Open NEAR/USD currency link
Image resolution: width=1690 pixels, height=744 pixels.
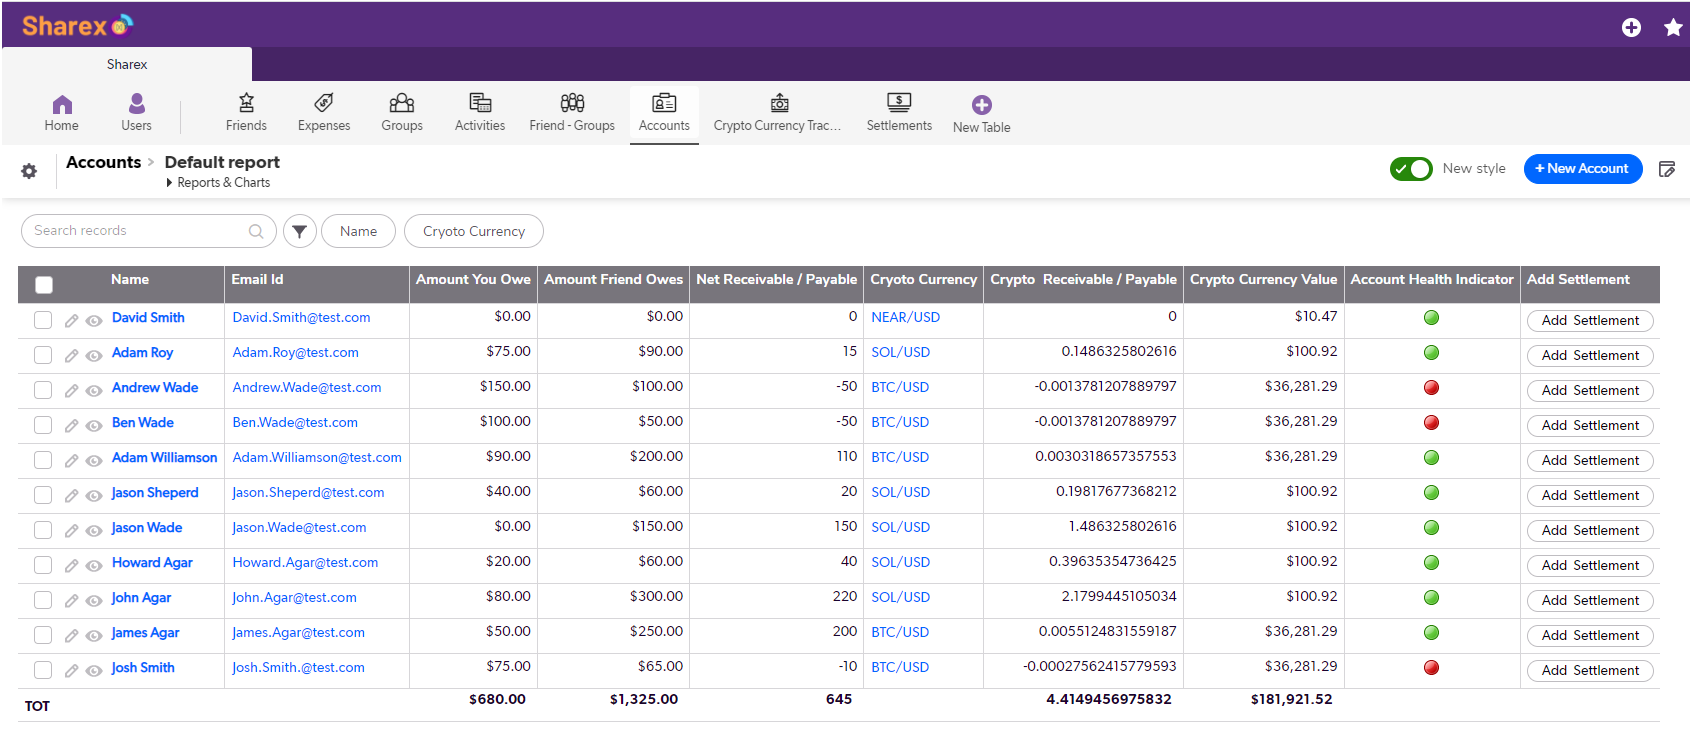905,317
